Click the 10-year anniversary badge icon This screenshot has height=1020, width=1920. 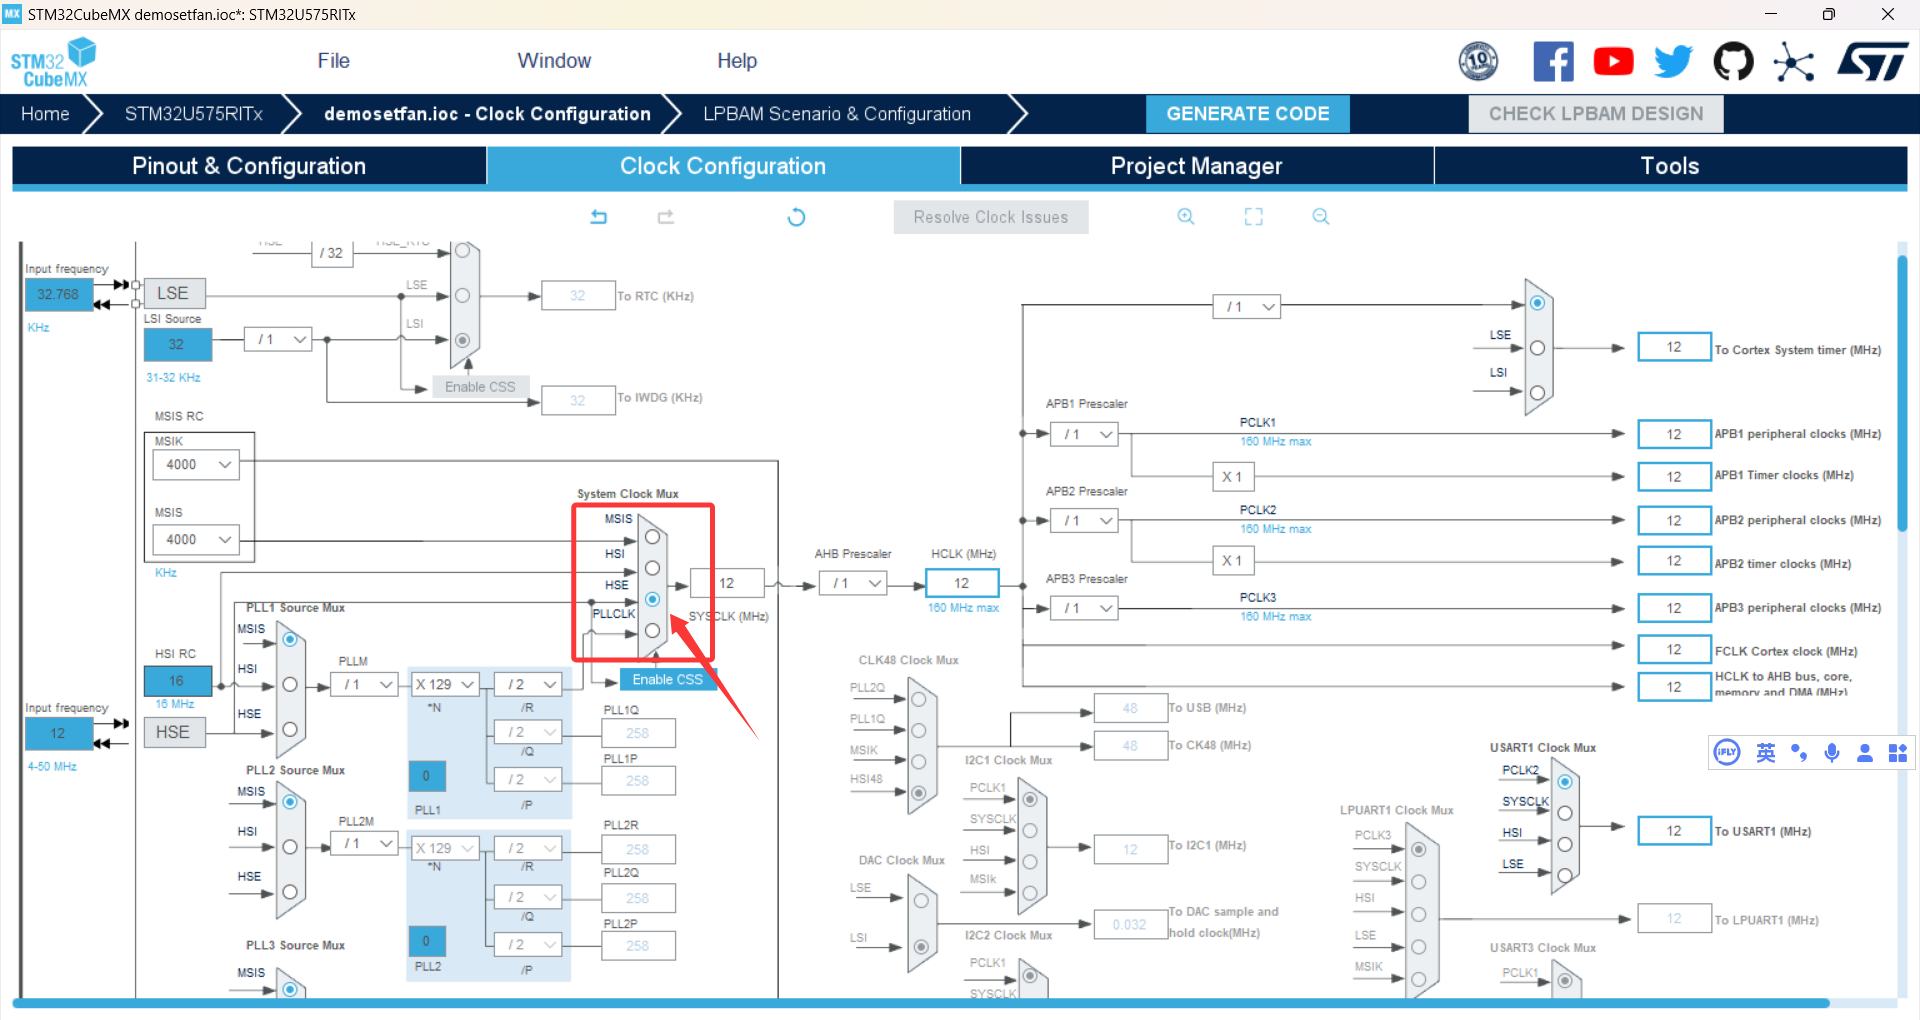tap(1478, 62)
